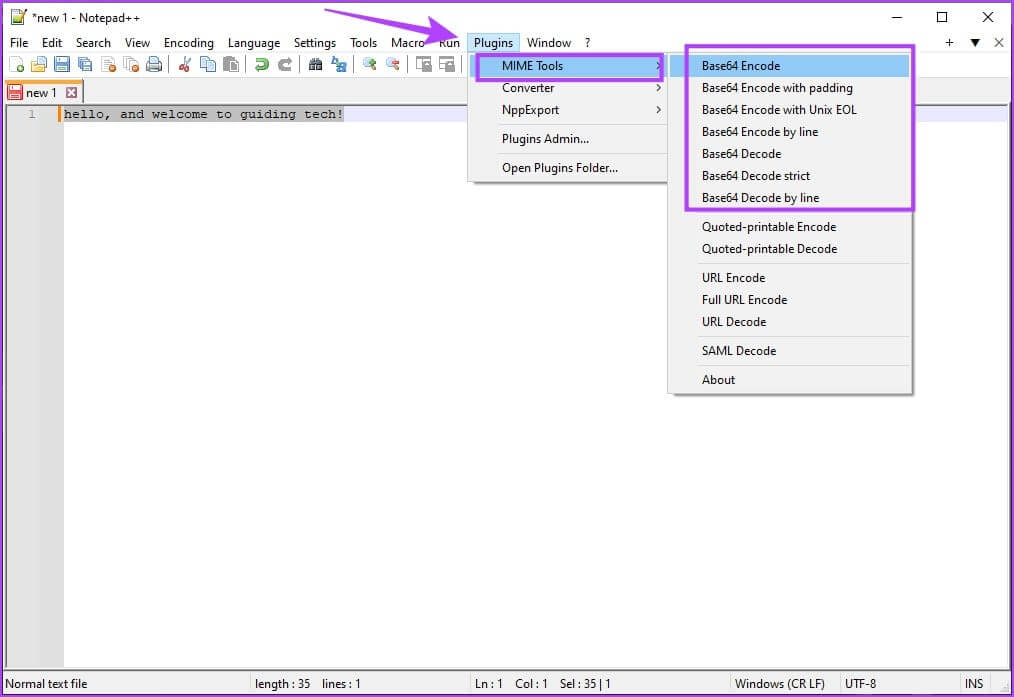The height and width of the screenshot is (697, 1014).
Task: Click the red unsaved icon on tab new 1
Action: click(15, 92)
